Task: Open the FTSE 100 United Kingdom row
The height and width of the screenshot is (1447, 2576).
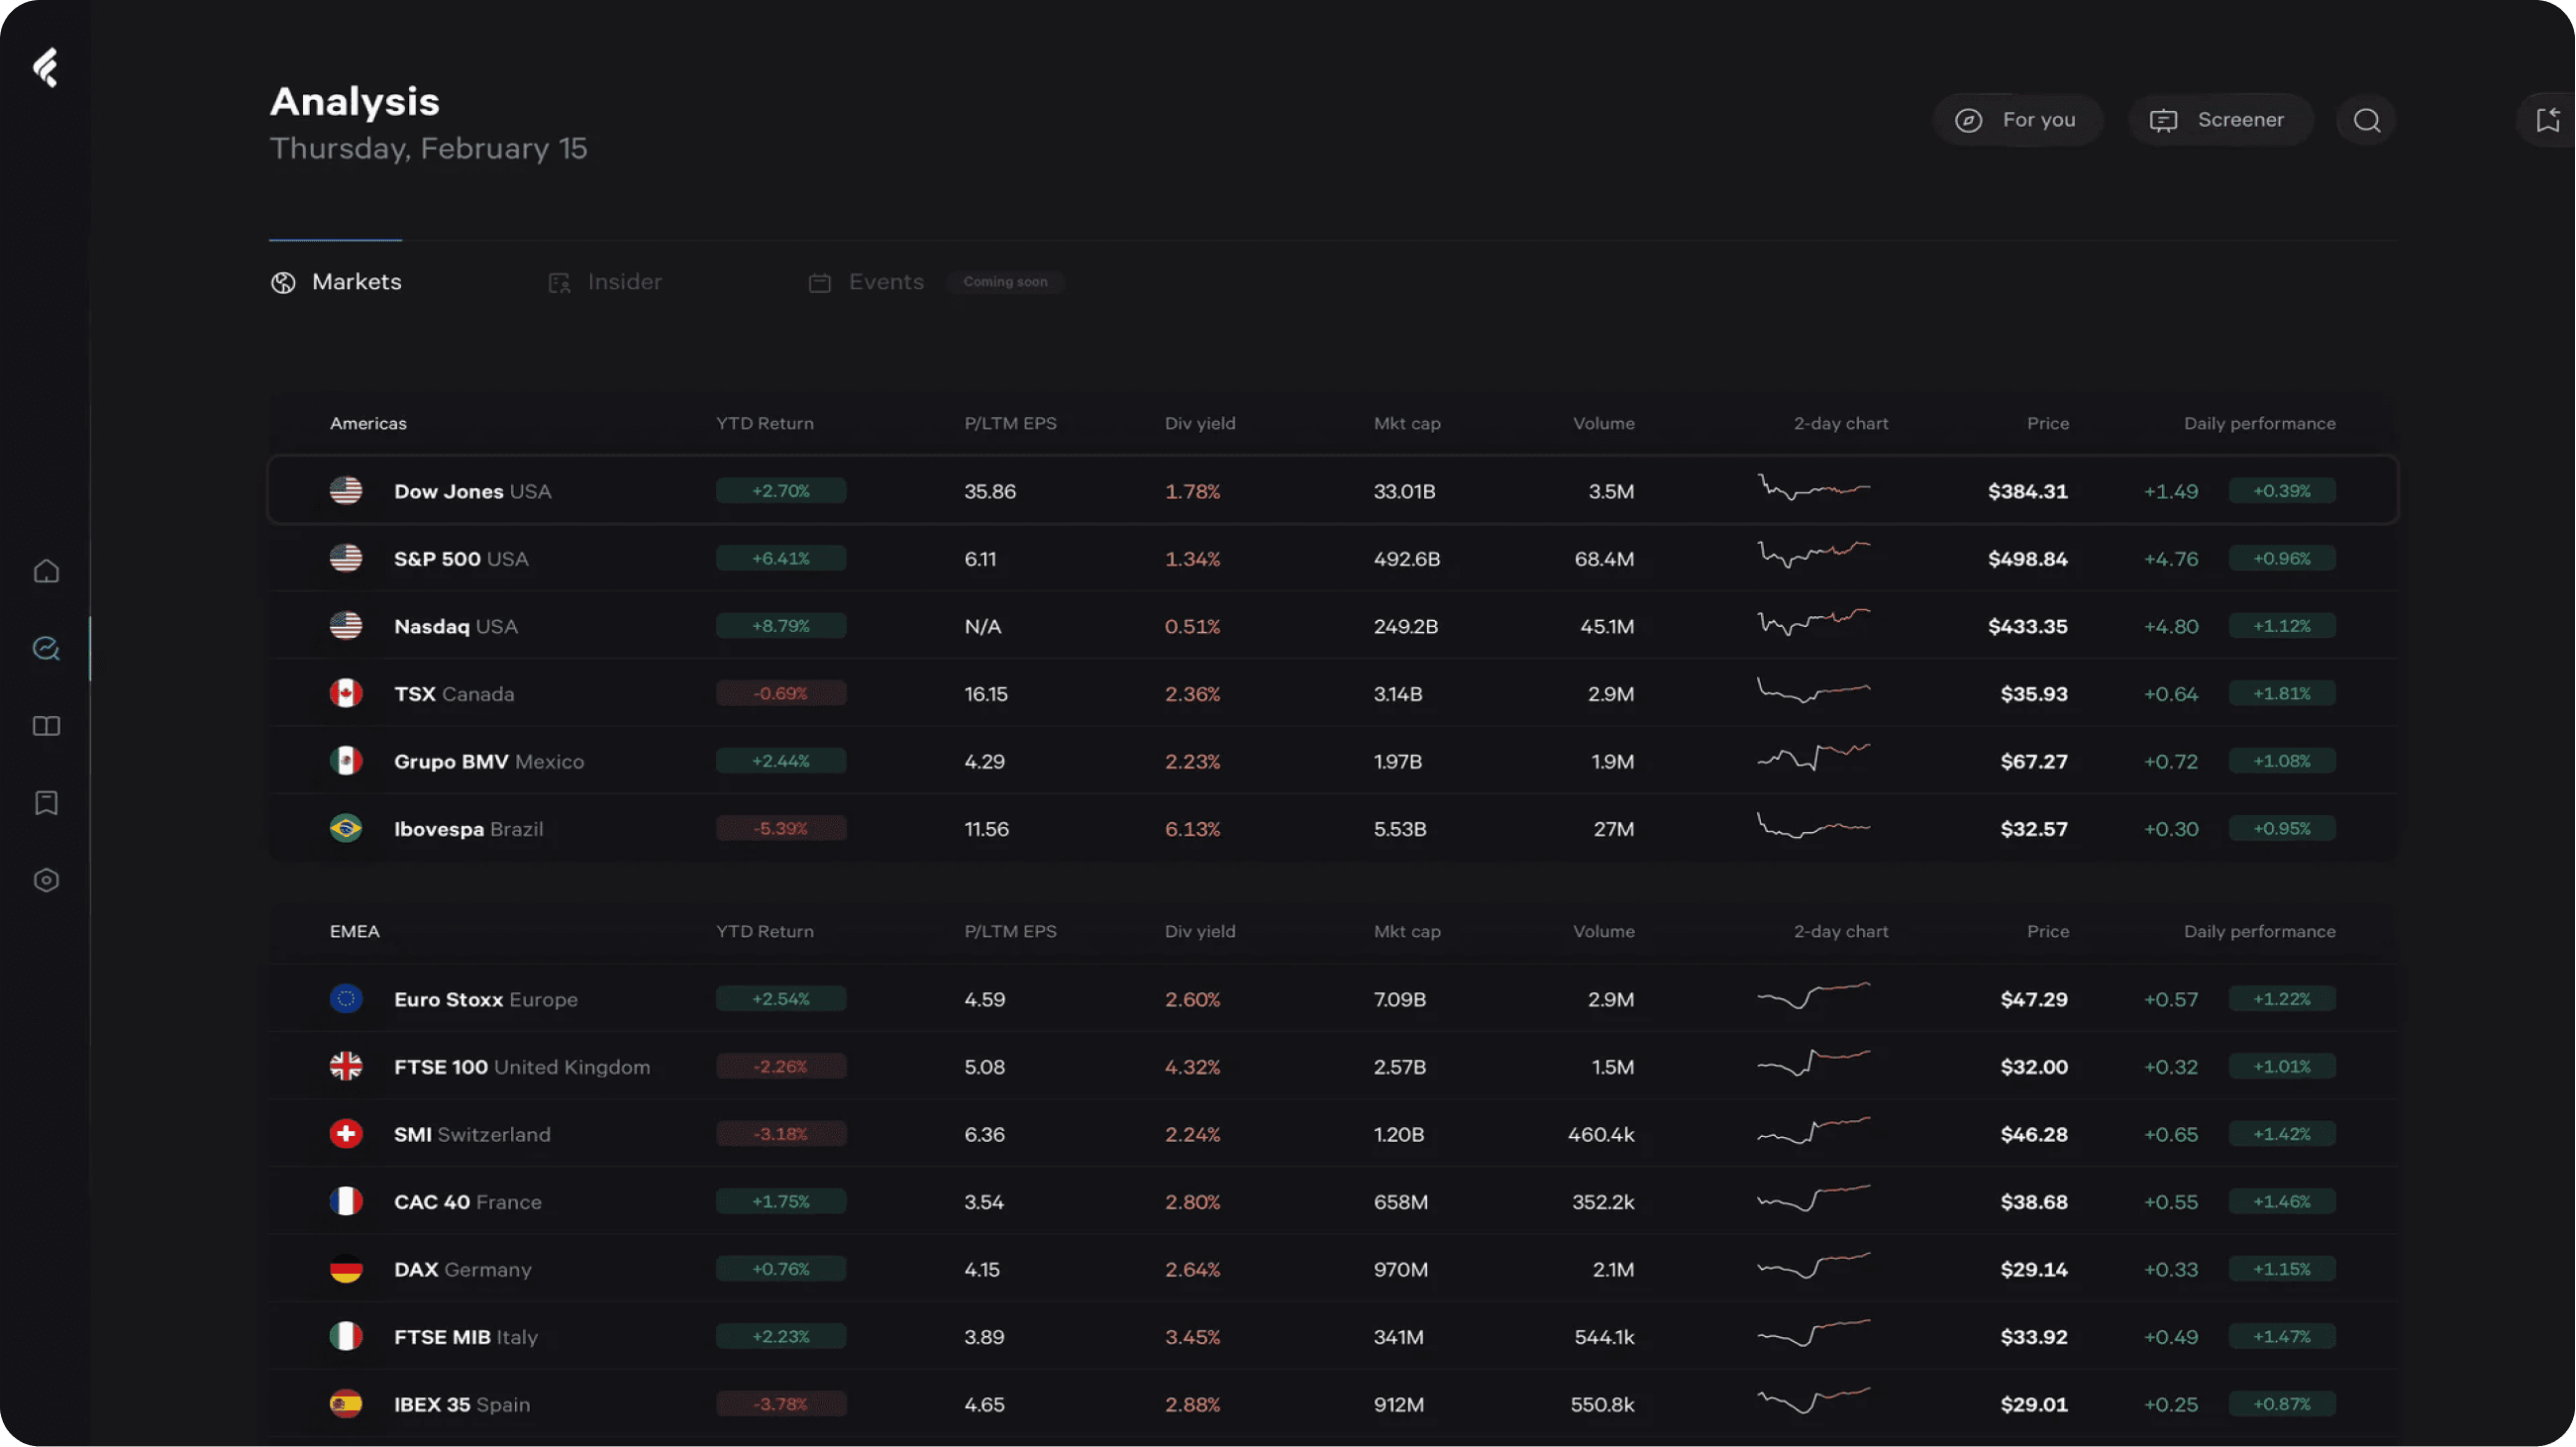Action: (x=1333, y=1066)
